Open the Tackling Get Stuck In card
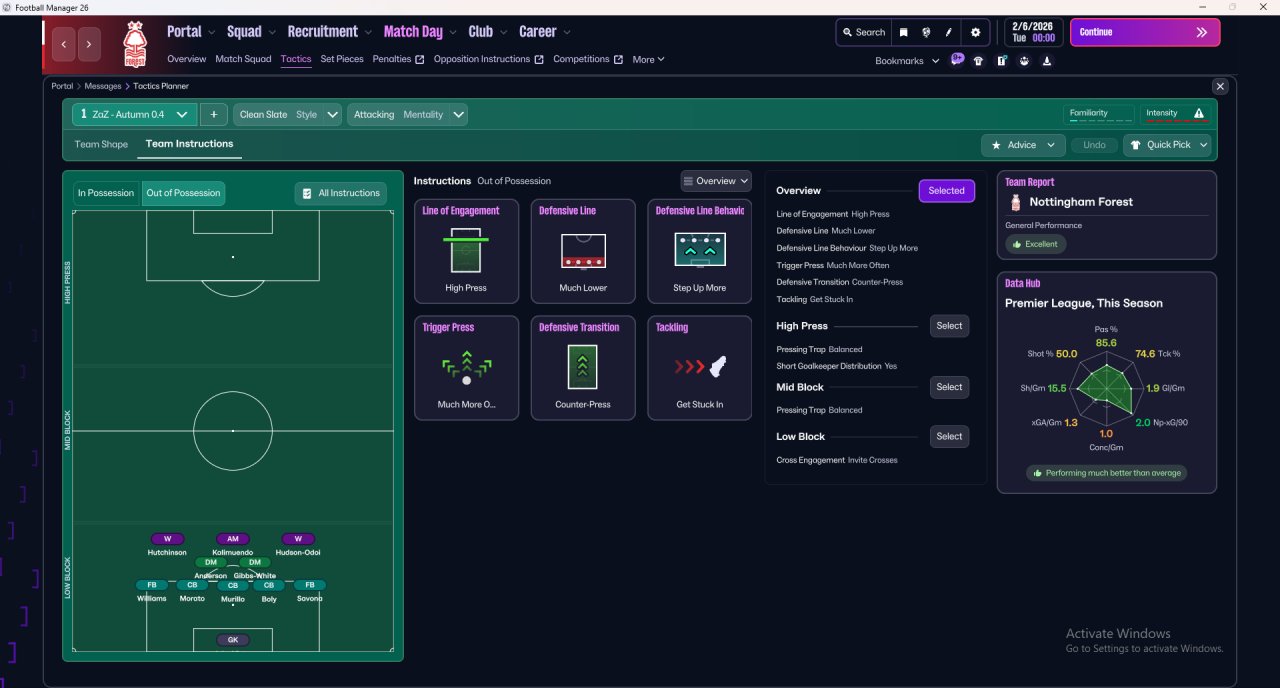The height and width of the screenshot is (688, 1280). tap(700, 368)
